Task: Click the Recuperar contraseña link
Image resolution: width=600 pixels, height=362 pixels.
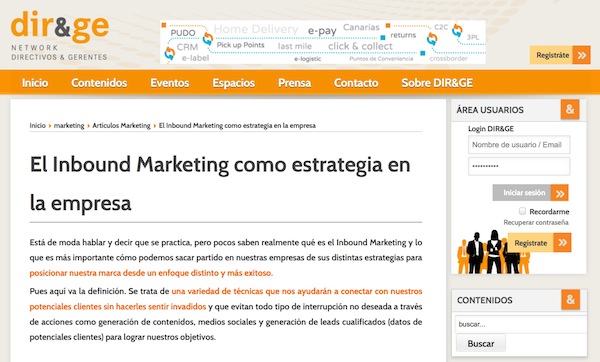Action: (x=536, y=222)
